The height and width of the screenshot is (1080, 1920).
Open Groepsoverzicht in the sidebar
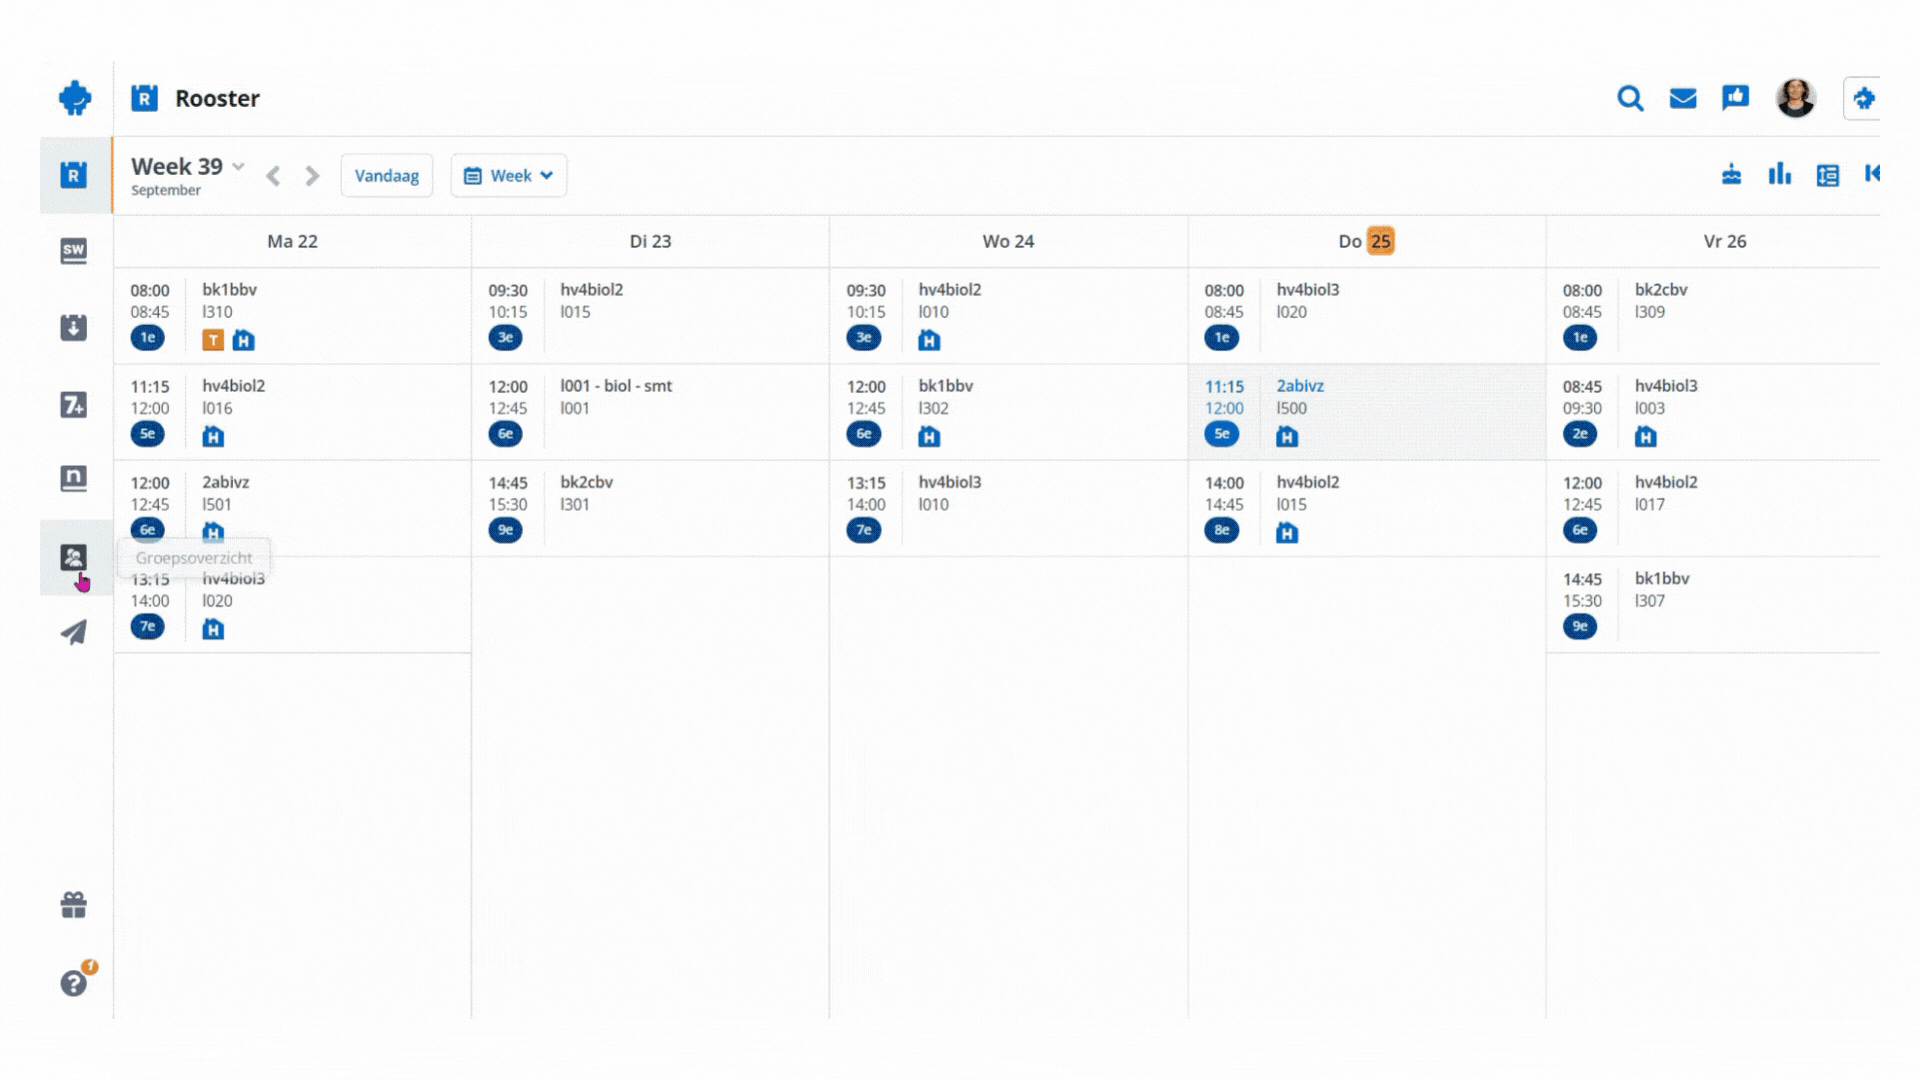point(73,557)
